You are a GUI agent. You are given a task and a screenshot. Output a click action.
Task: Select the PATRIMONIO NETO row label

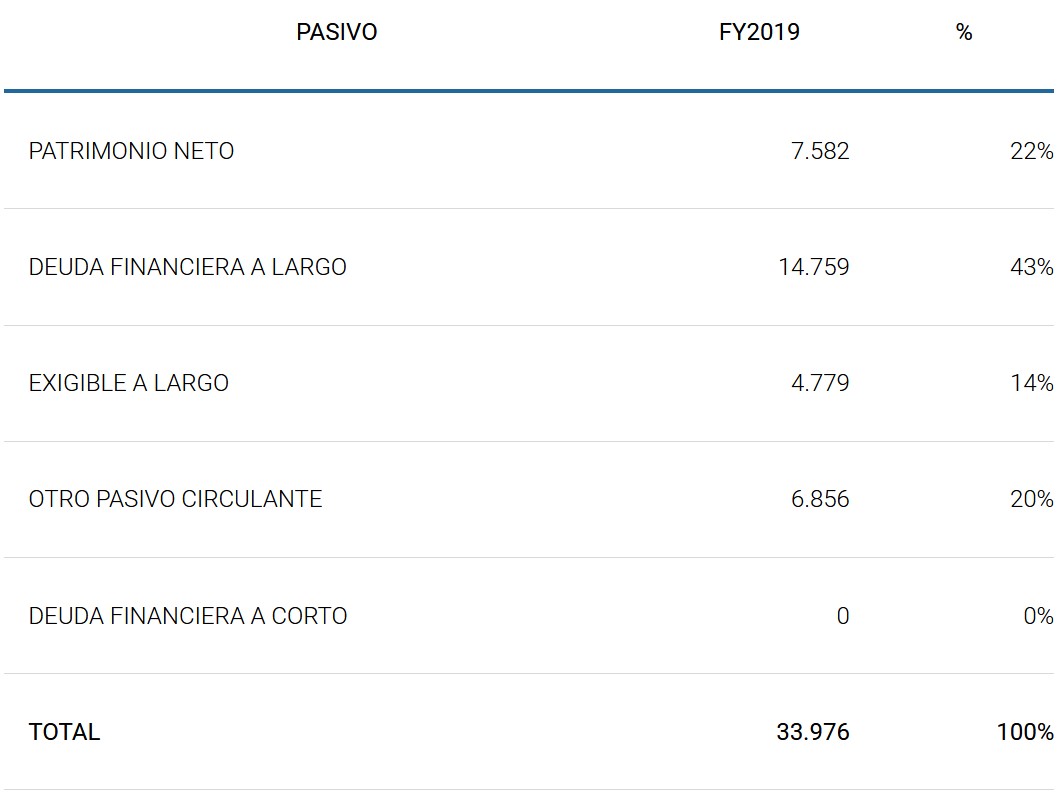131,151
